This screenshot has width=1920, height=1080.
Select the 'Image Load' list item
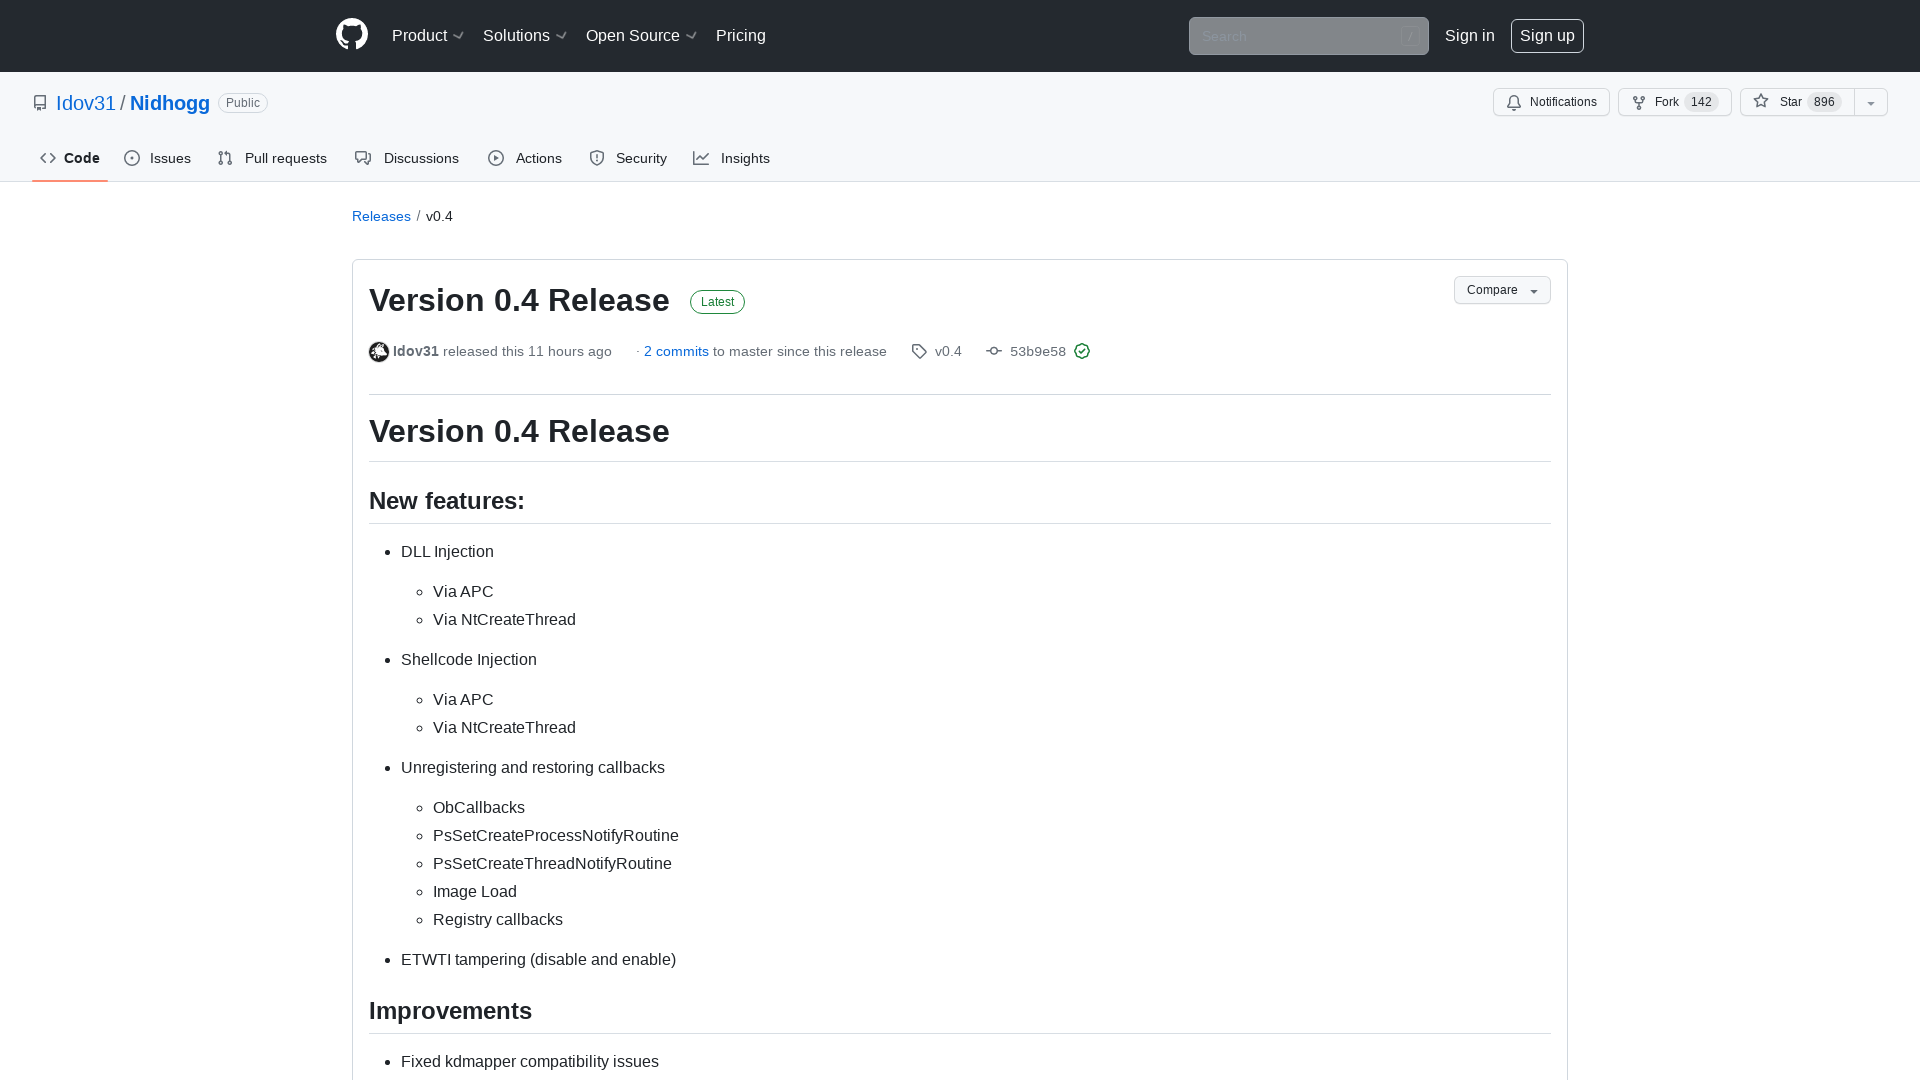coord(475,892)
